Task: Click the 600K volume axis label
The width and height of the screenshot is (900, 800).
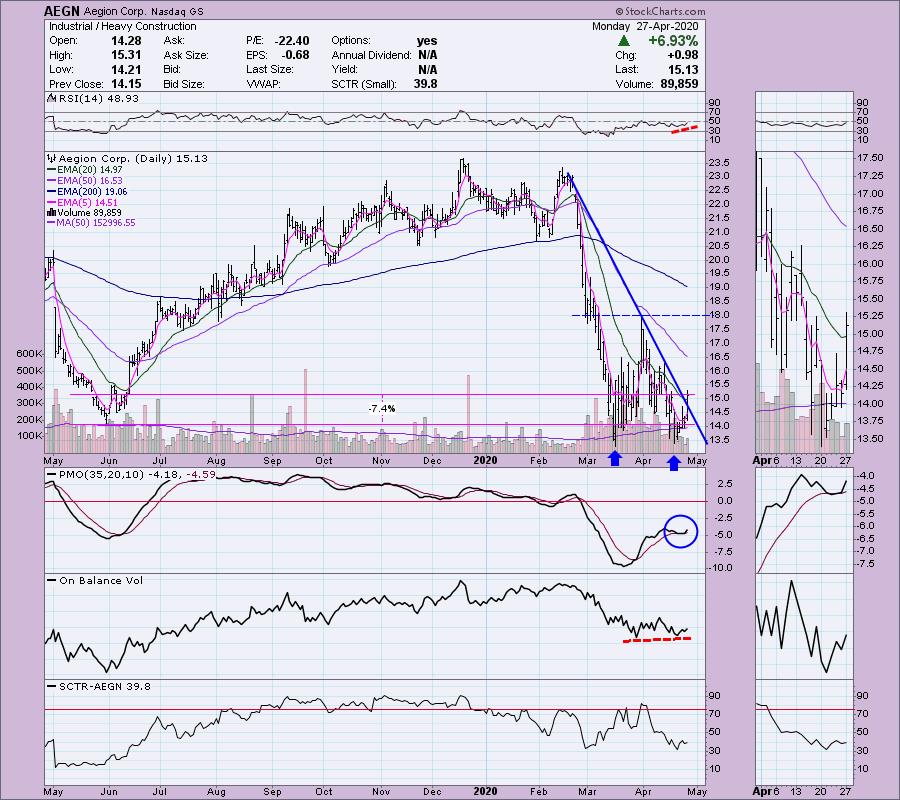Action: point(29,354)
